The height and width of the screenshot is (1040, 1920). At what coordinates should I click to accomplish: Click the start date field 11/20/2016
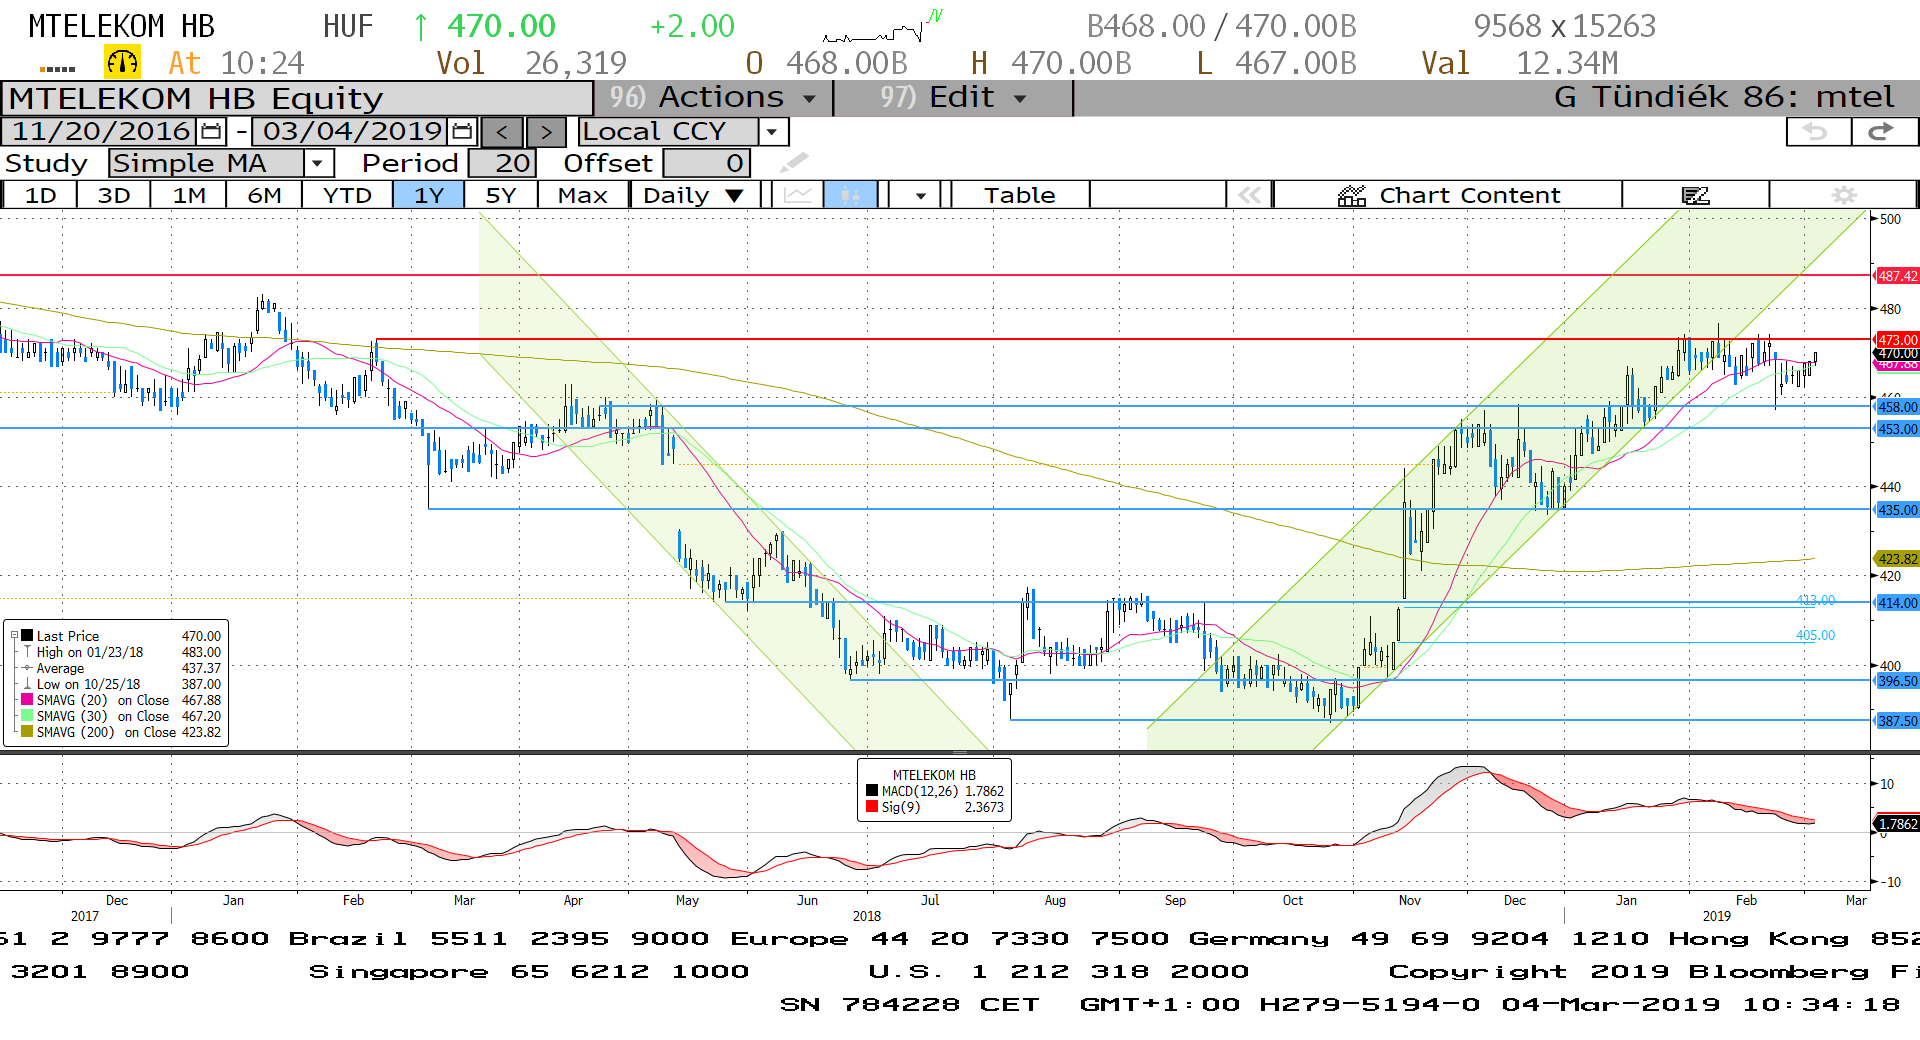pyautogui.click(x=100, y=131)
